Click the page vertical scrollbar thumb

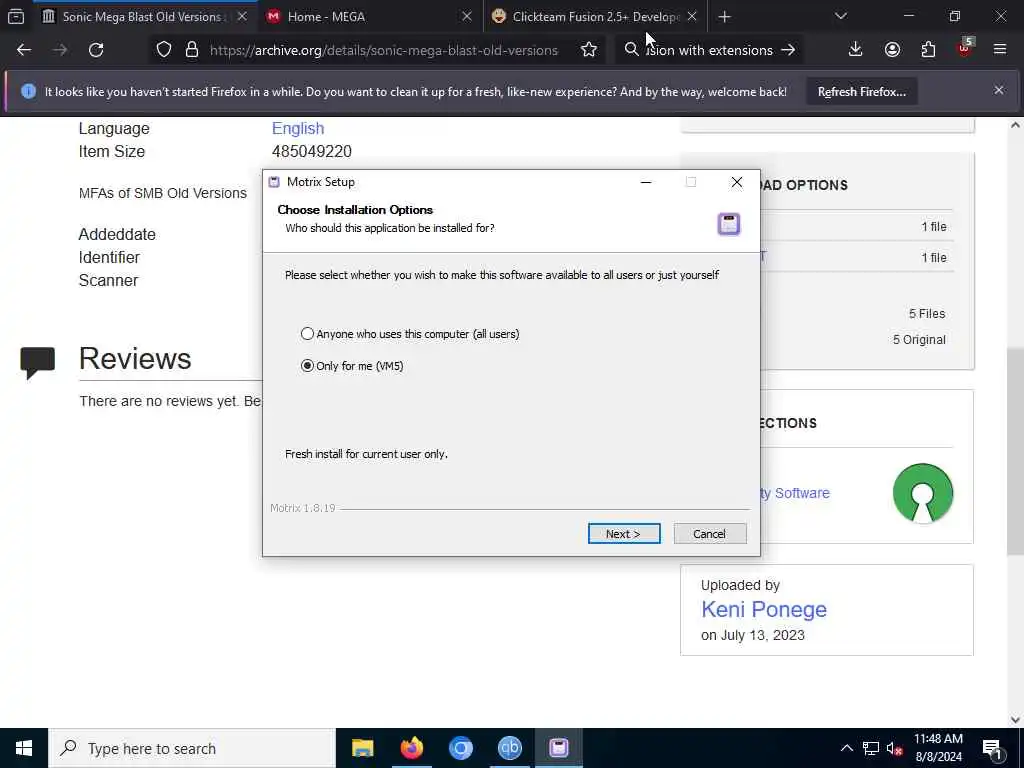(1015, 451)
